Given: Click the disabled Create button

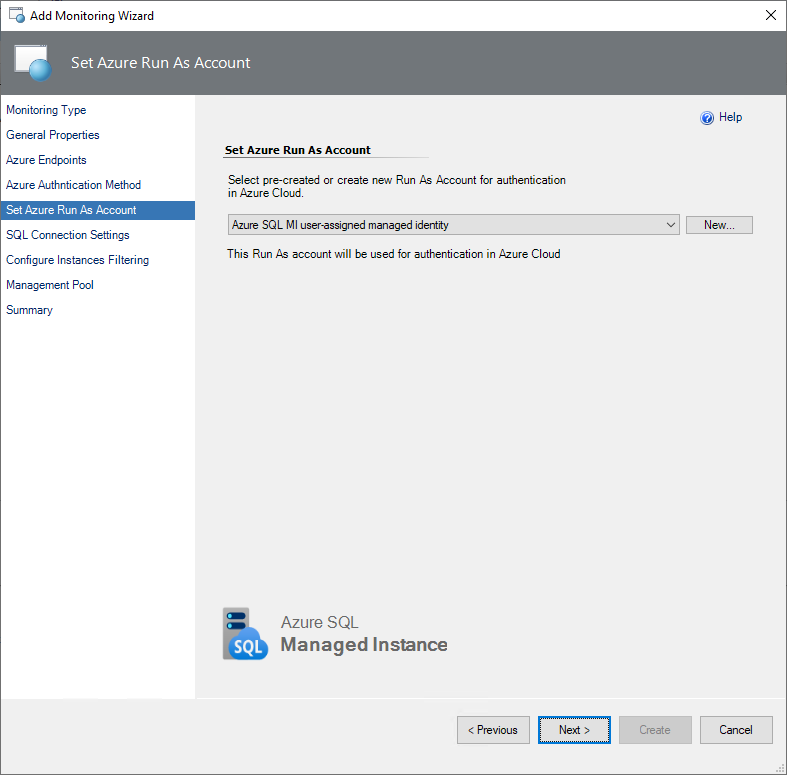Looking at the screenshot, I should [x=655, y=730].
